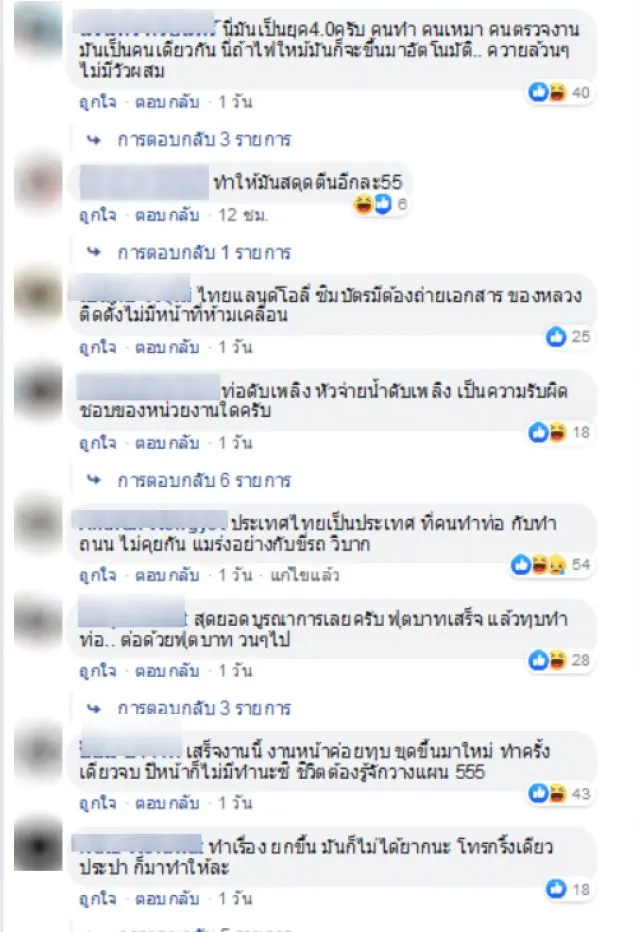Viewport: 640px width, 932px height.
Task: Open reactions on the comment with 6 reactions
Action: tap(373, 204)
